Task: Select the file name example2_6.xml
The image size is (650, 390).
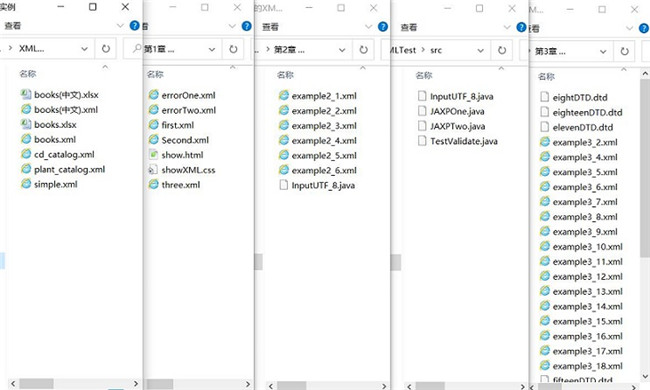Action: [x=324, y=170]
